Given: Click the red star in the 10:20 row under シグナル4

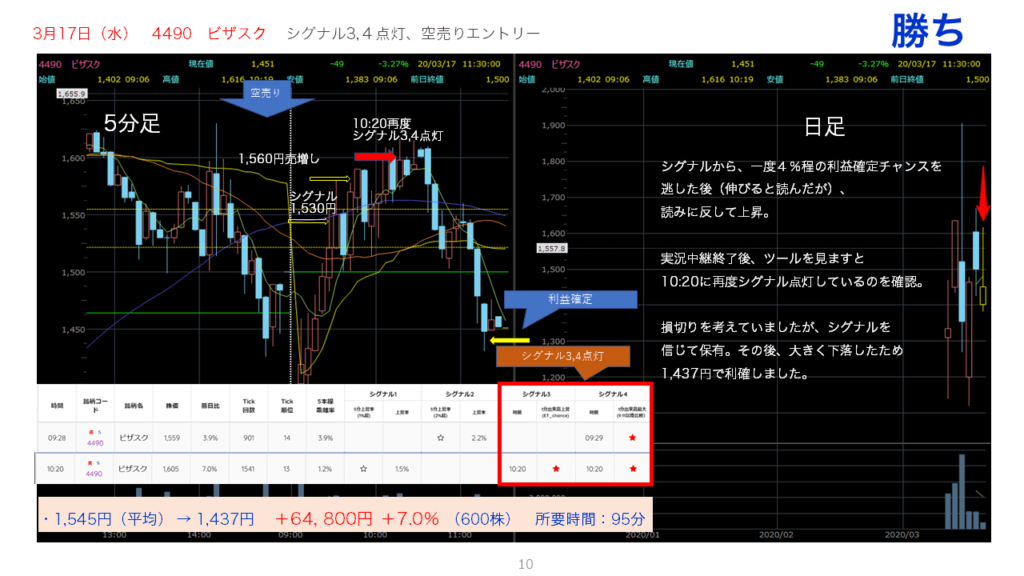Looking at the screenshot, I should click(632, 469).
